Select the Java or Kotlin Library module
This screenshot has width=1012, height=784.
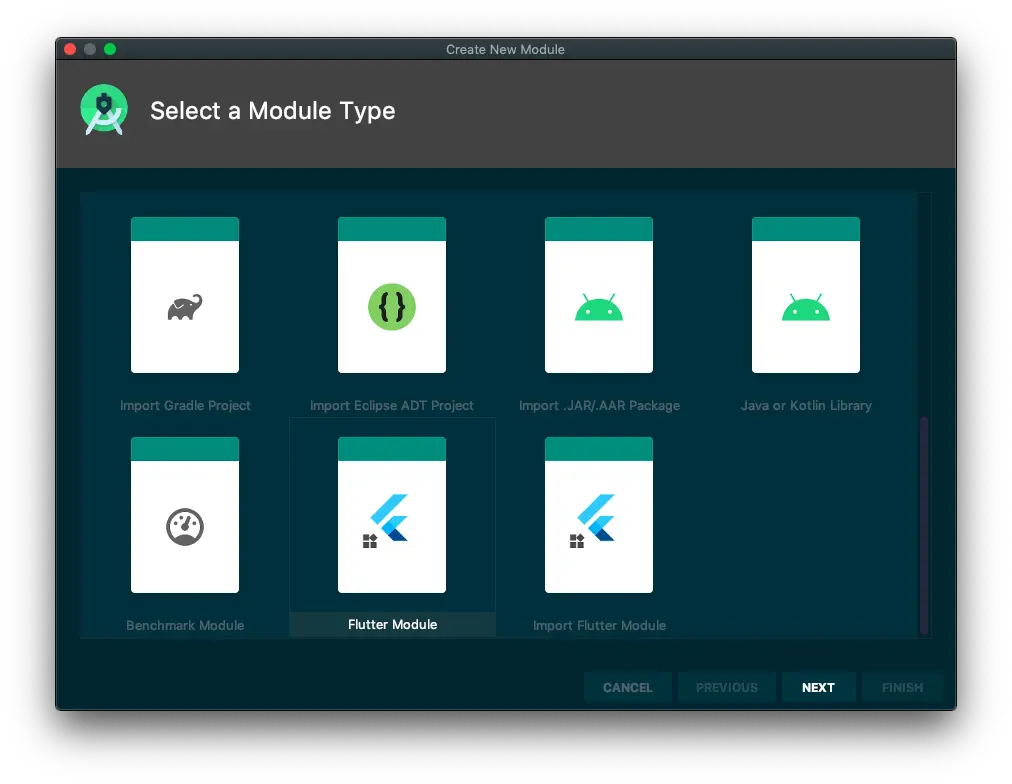click(806, 295)
